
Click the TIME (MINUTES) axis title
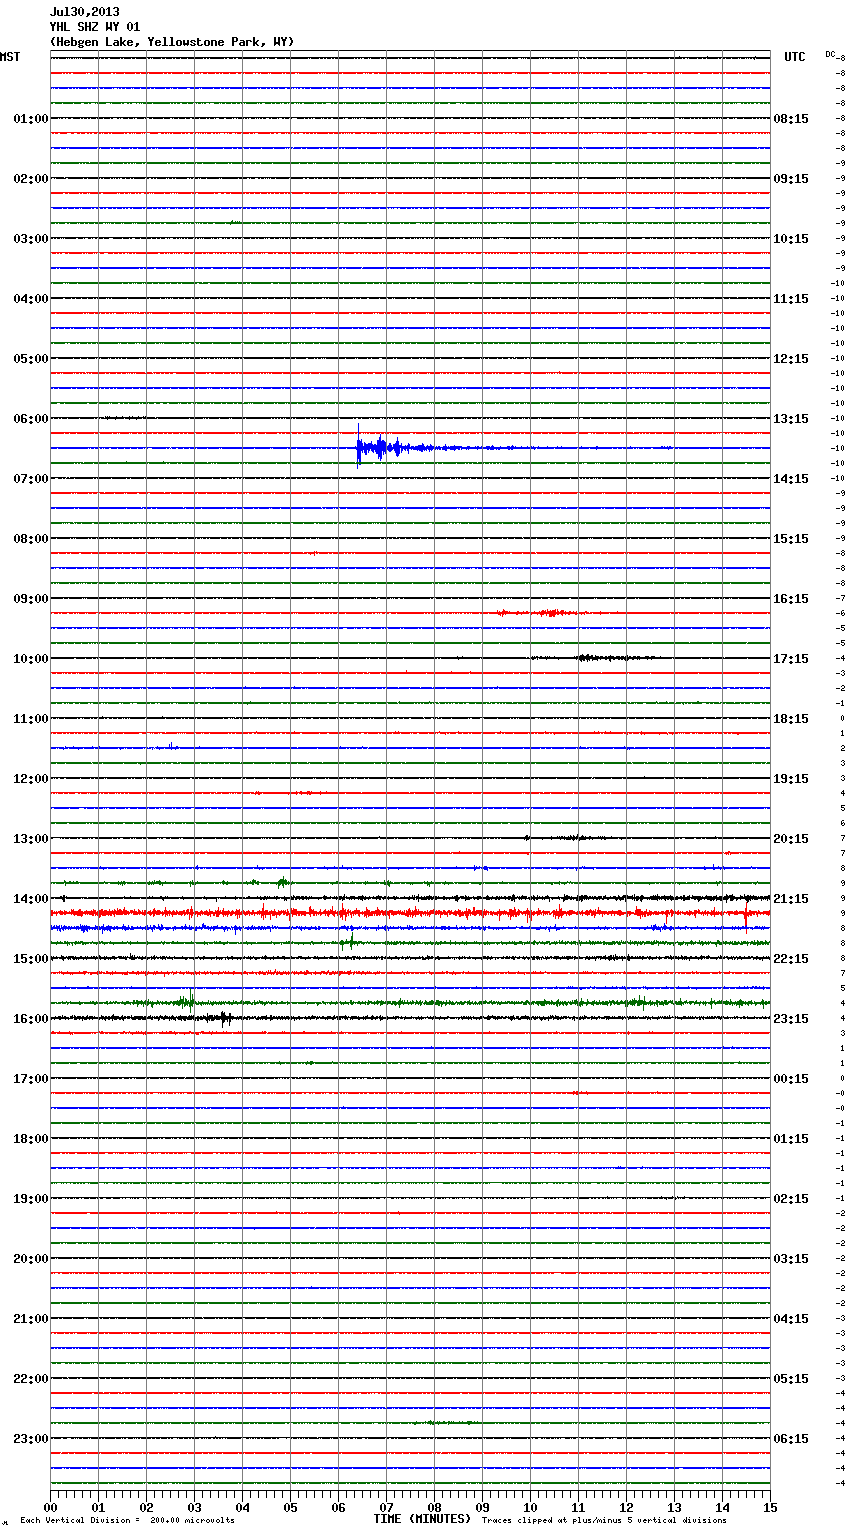click(422, 1519)
